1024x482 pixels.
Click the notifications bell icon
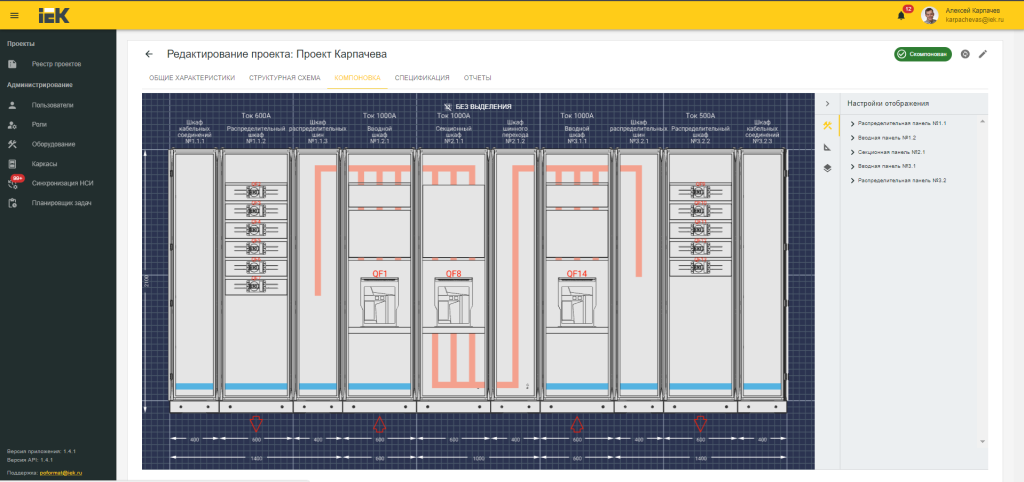tap(901, 15)
